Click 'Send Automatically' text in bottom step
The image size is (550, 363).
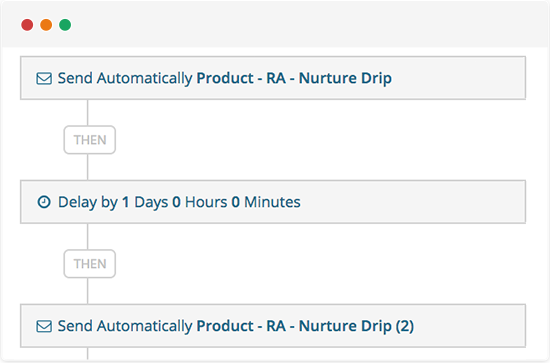pos(125,327)
